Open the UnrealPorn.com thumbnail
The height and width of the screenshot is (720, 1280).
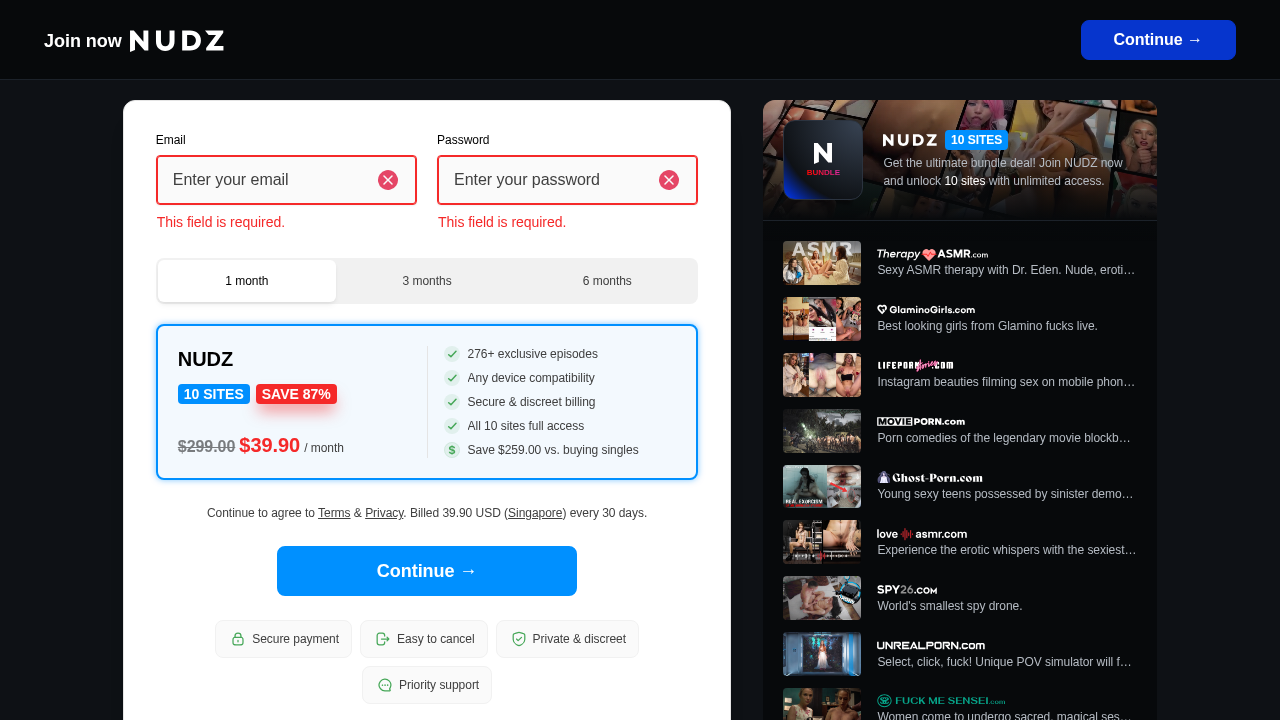click(822, 655)
